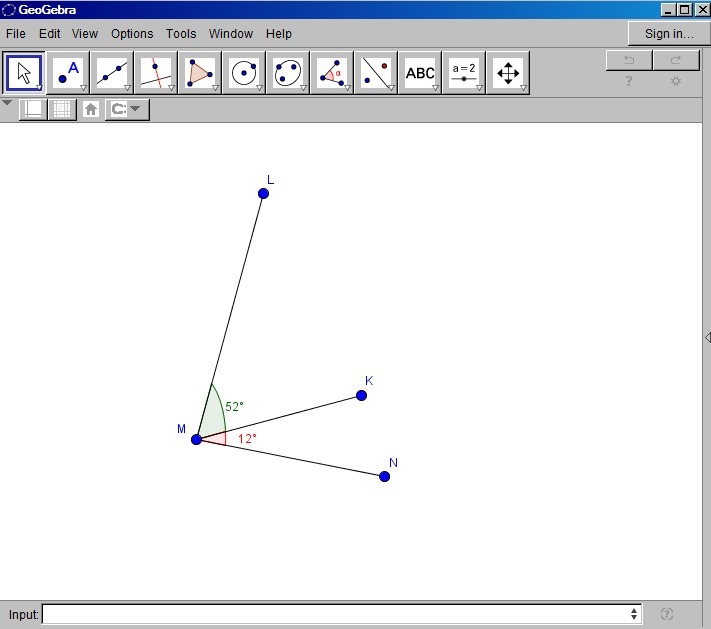Viewport: 711px width, 629px height.
Task: Open the toolbar help question mark
Action: [x=628, y=81]
